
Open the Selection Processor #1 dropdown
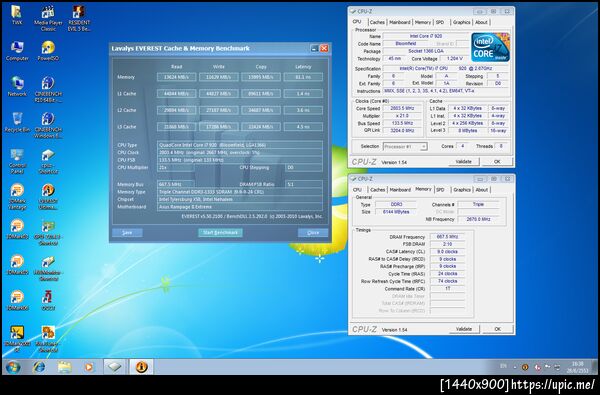click(405, 146)
